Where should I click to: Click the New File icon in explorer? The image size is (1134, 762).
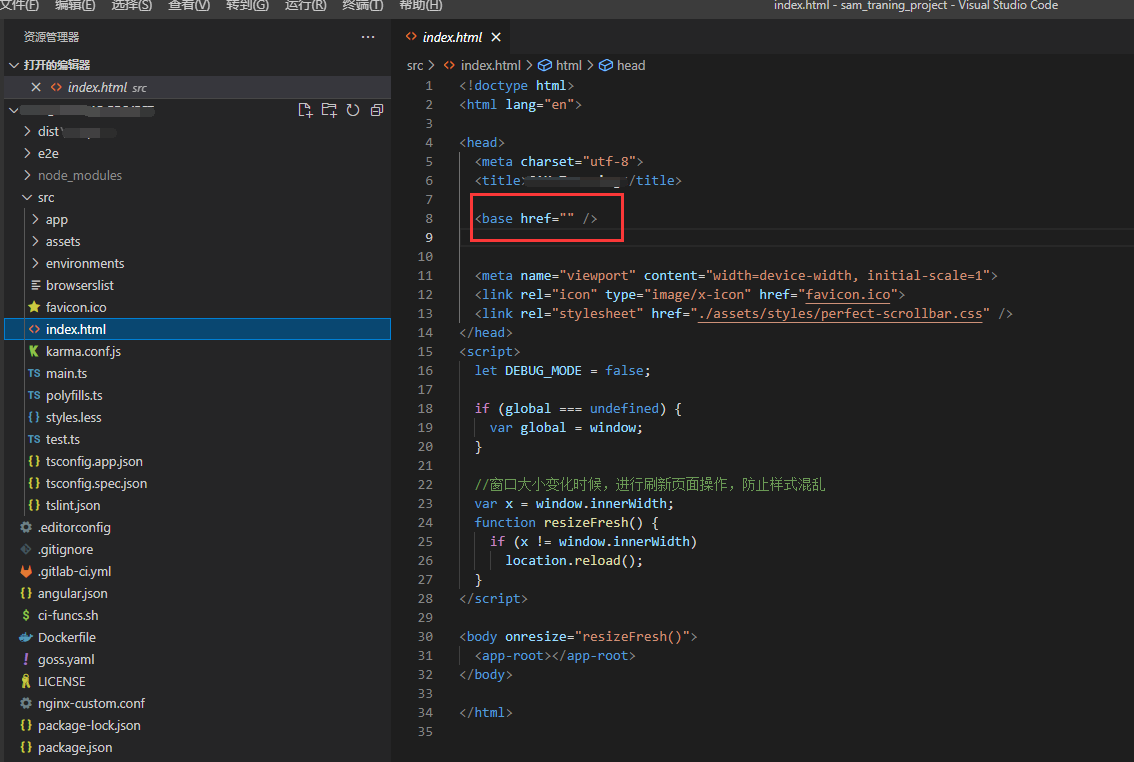point(305,110)
